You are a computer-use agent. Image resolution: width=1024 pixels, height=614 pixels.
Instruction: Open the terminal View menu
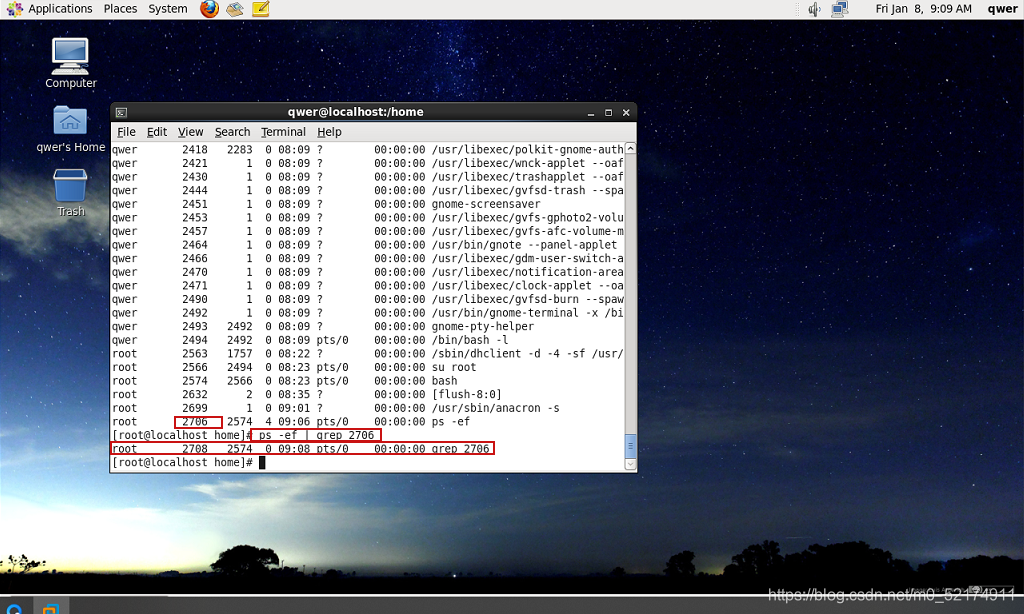click(x=191, y=132)
